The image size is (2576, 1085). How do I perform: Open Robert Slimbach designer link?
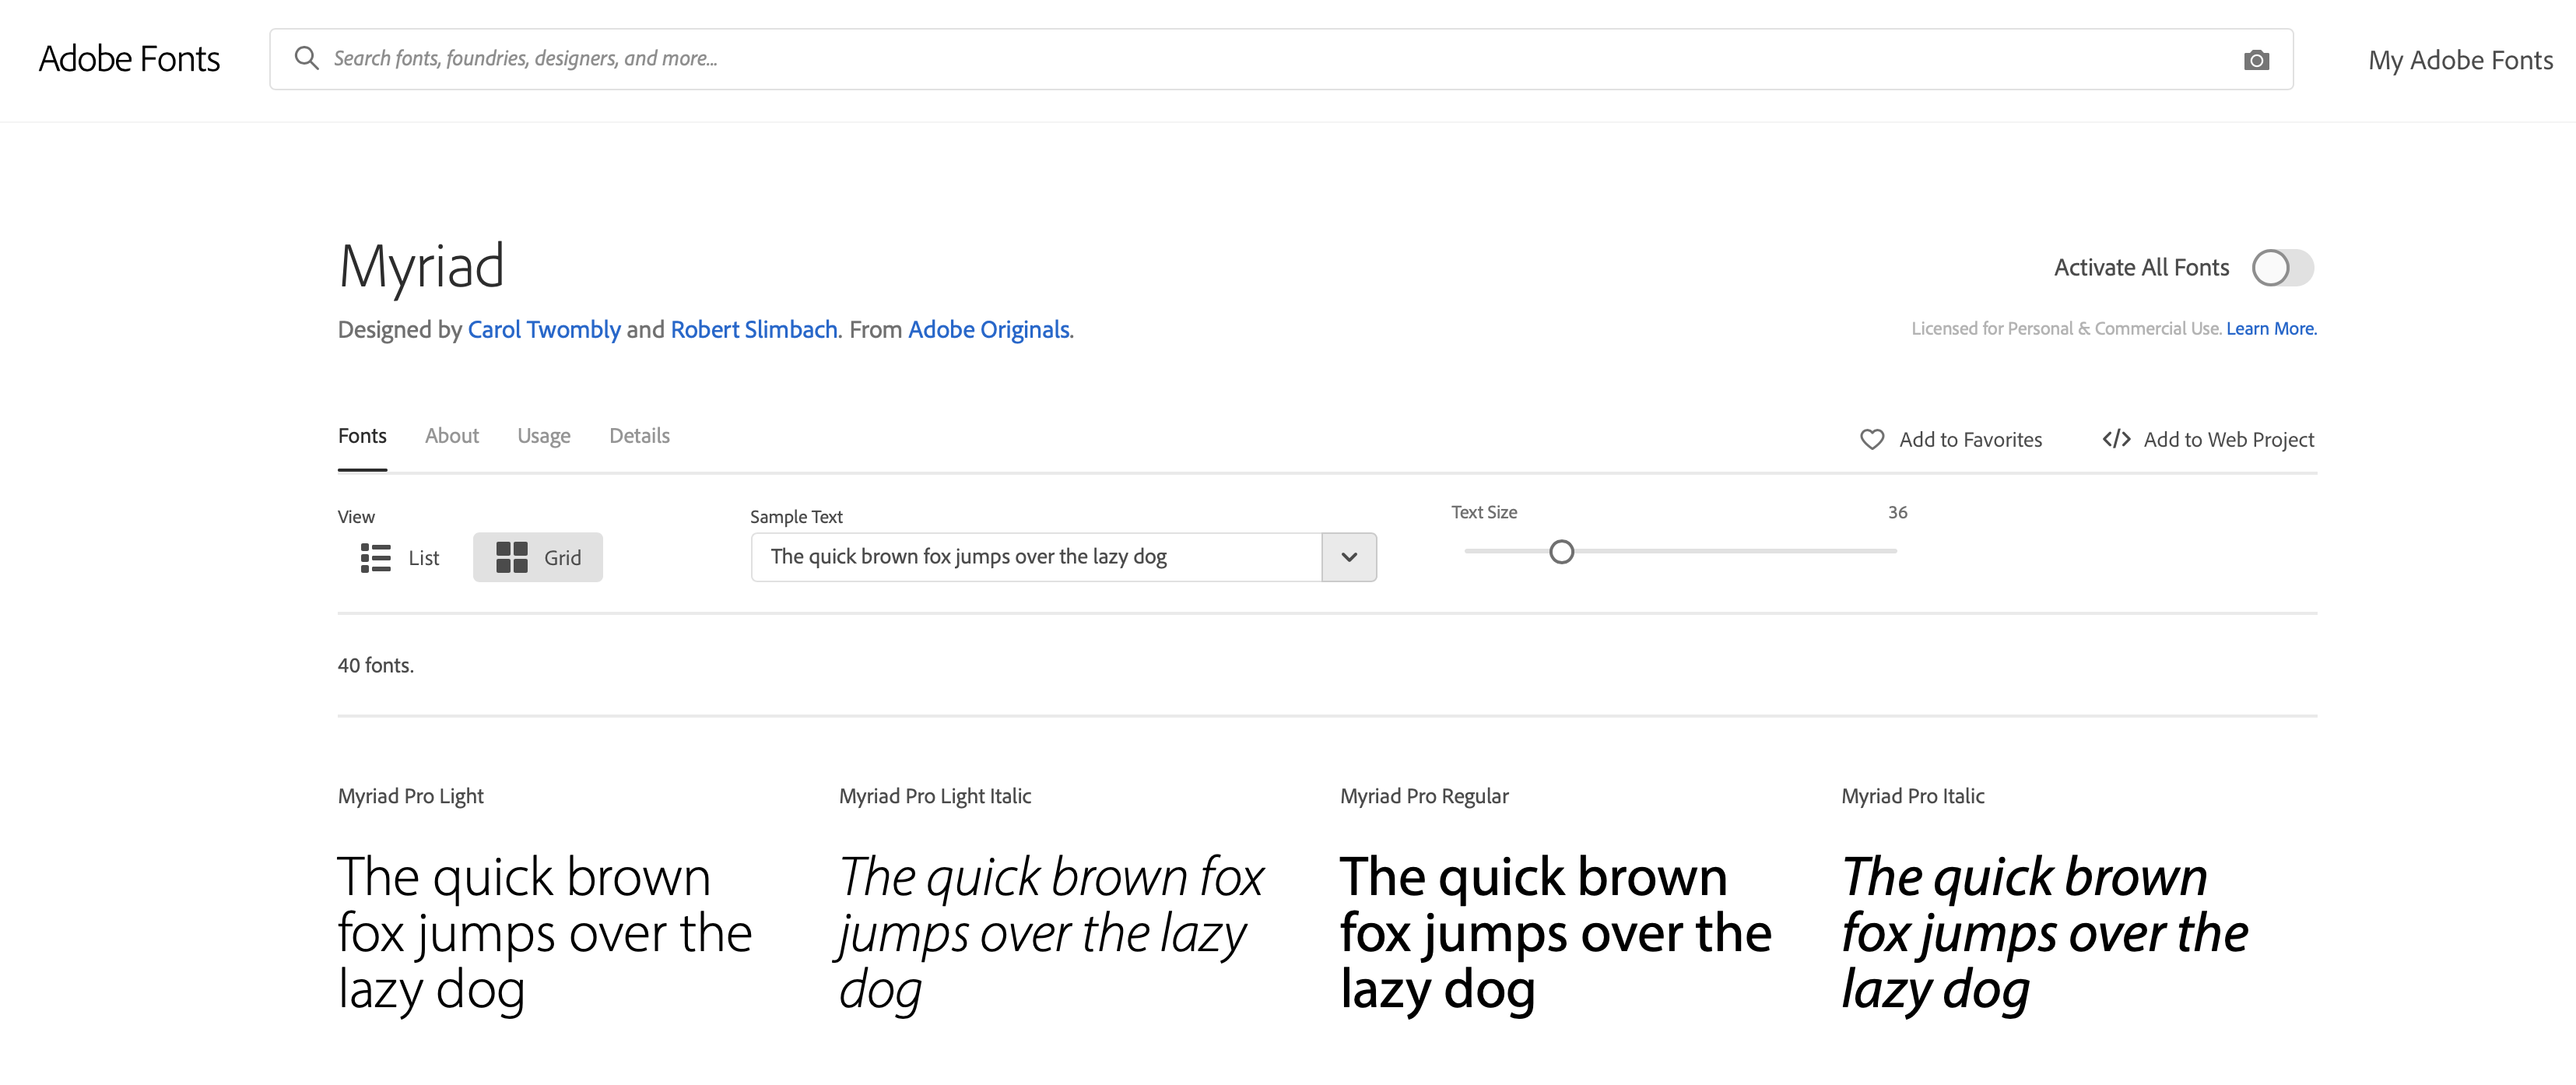[x=754, y=330]
